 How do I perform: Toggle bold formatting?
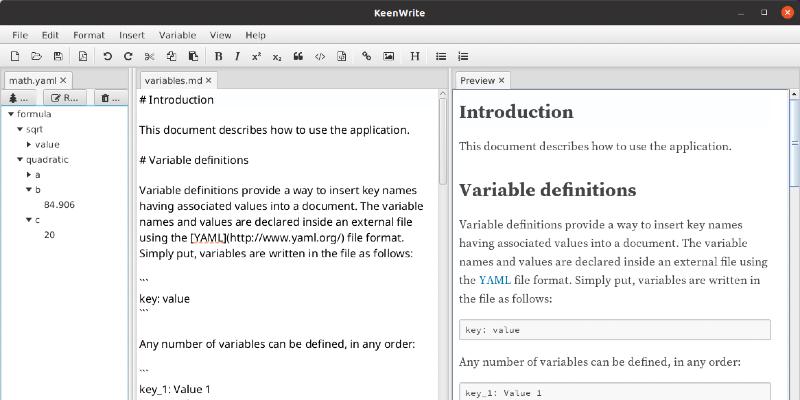pyautogui.click(x=218, y=56)
